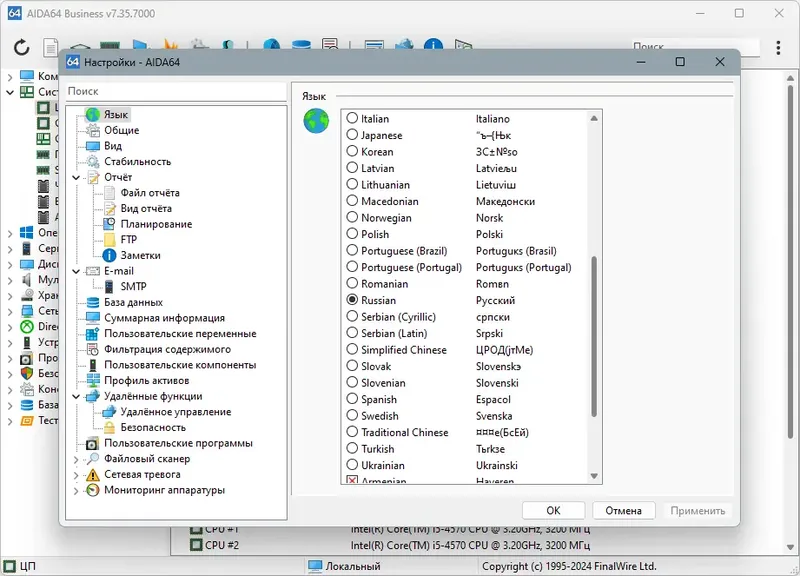This screenshot has width=800, height=576.
Task: Click Serbian (Latin) radio option
Action: (x=352, y=333)
